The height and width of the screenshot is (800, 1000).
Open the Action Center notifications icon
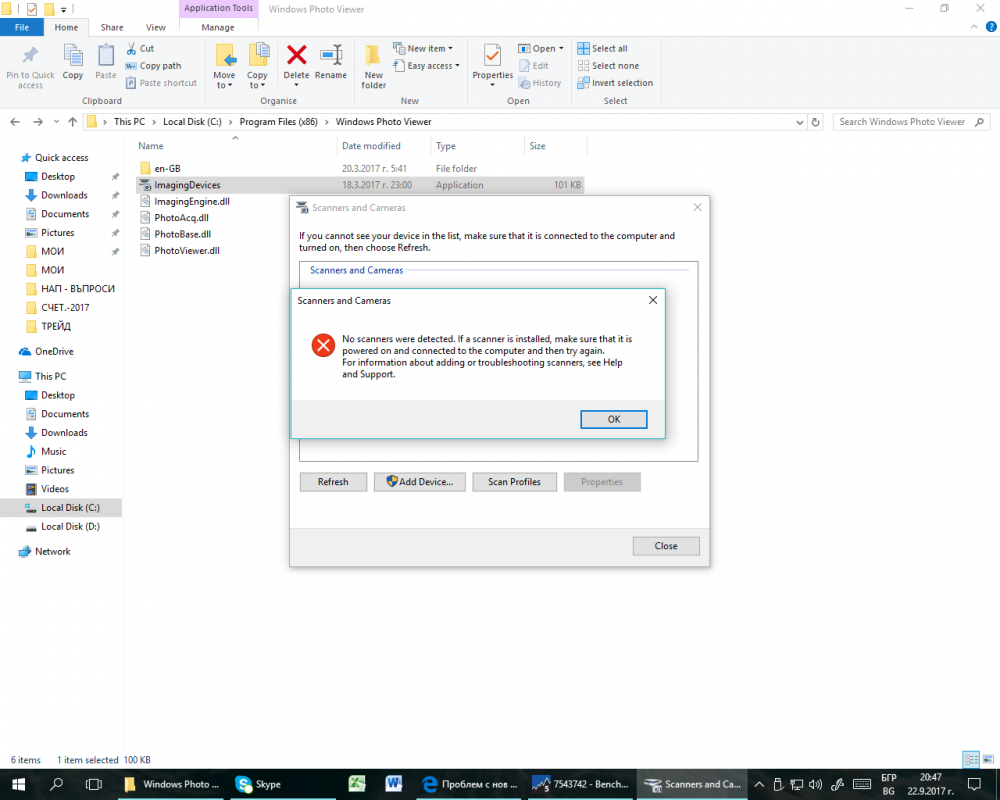[x=974, y=784]
